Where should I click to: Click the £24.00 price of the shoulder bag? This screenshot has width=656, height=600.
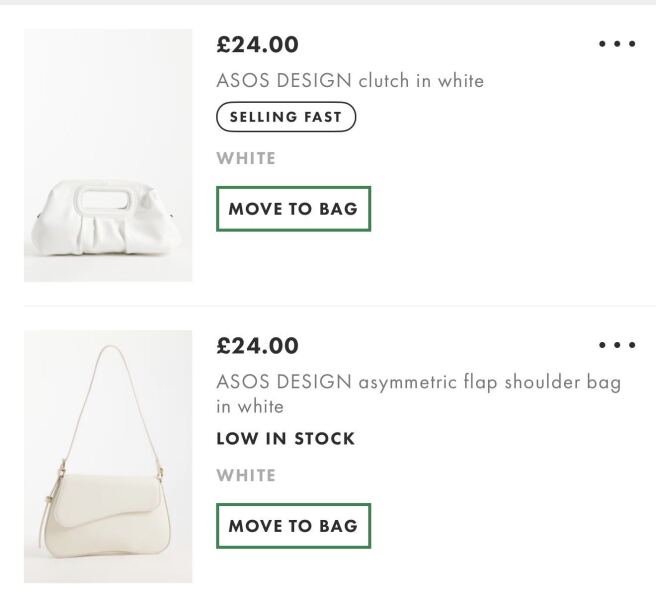tap(258, 346)
